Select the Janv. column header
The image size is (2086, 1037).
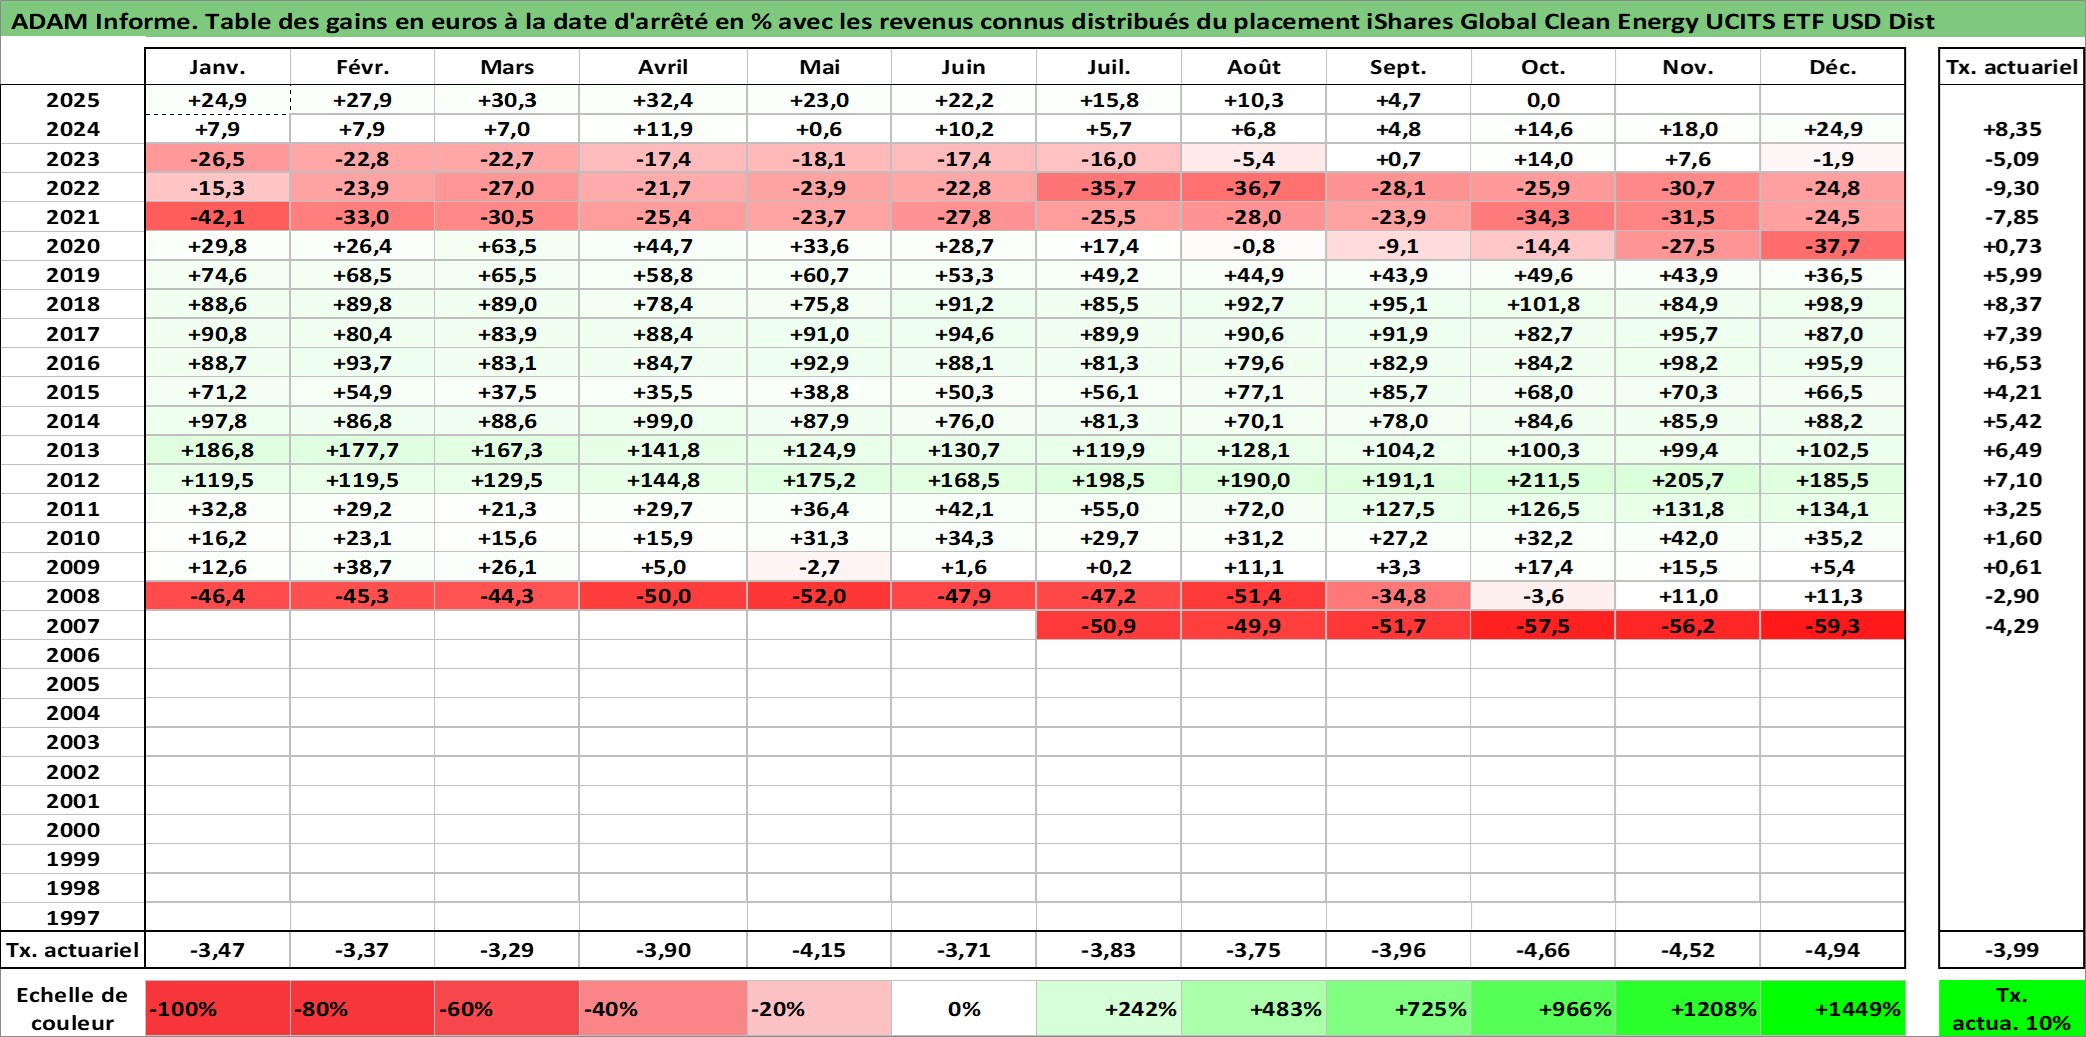[x=217, y=67]
